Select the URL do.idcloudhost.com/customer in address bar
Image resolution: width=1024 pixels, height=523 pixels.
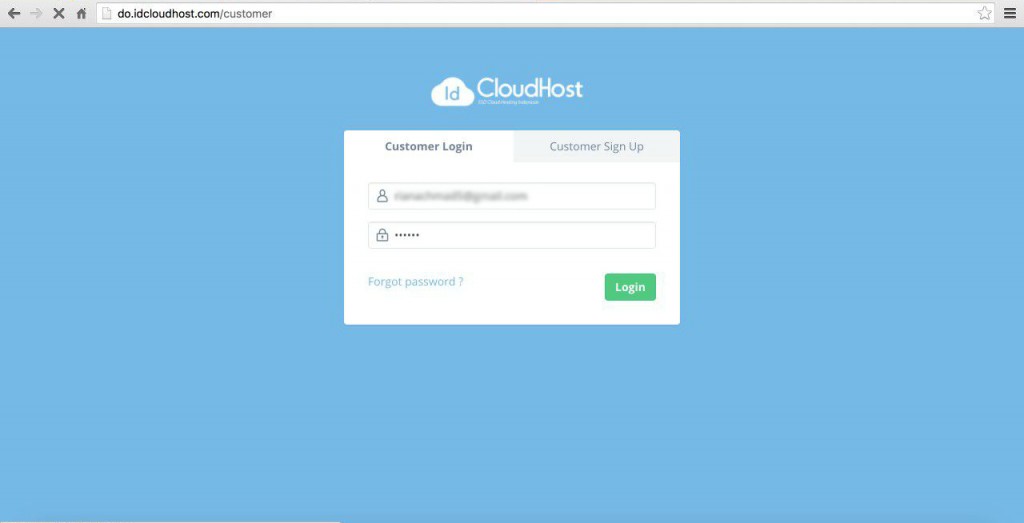click(195, 13)
